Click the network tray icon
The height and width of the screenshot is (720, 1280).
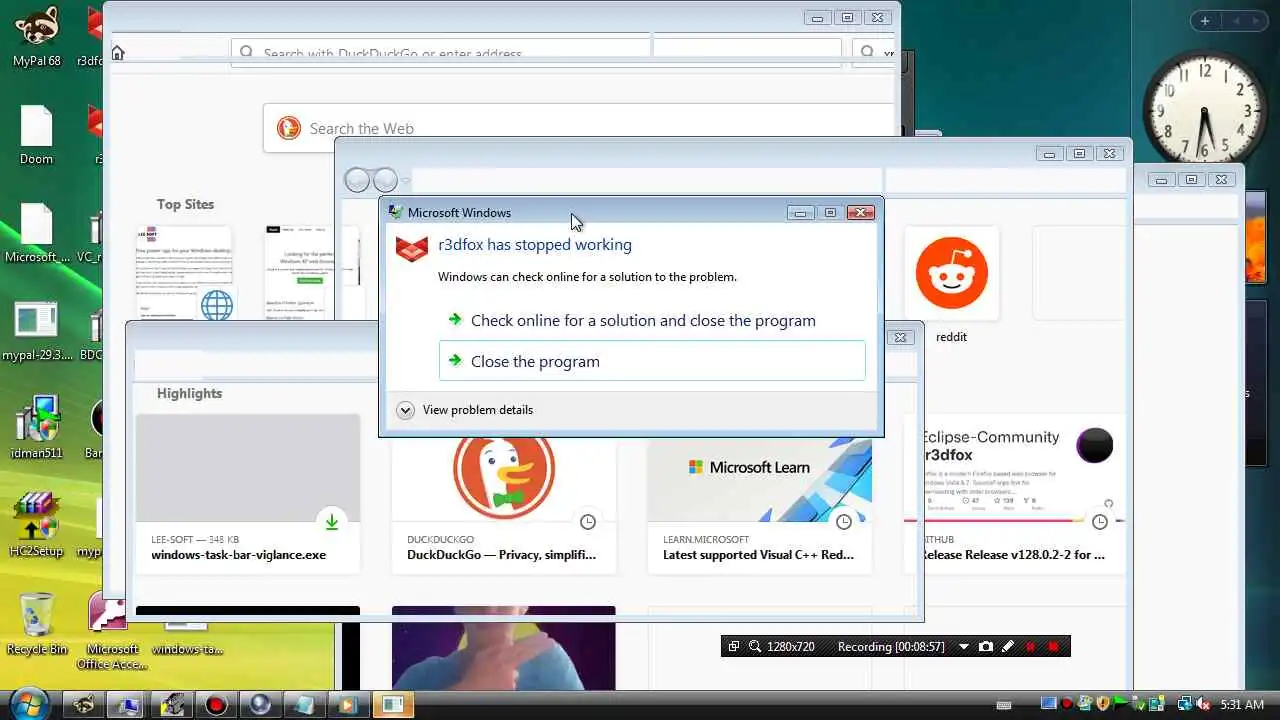[x=1184, y=704]
